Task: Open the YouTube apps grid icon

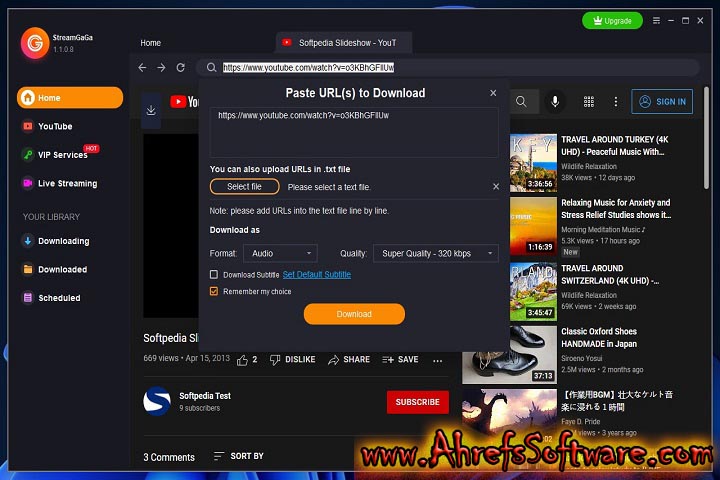Action: [x=589, y=101]
